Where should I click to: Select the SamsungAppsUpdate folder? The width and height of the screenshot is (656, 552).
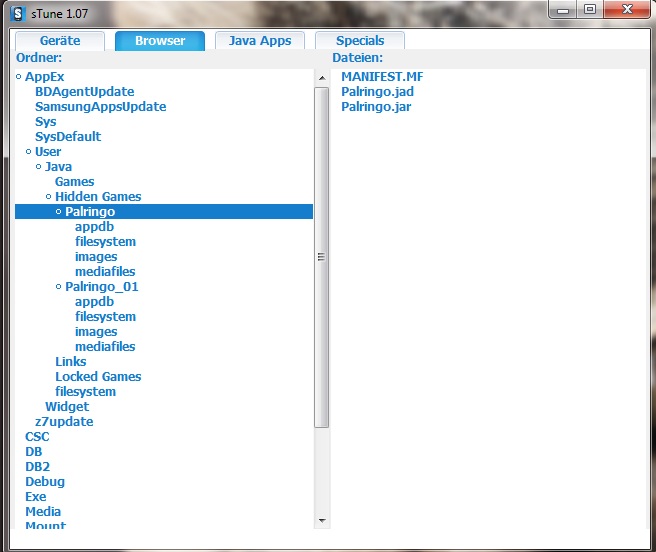coord(100,107)
